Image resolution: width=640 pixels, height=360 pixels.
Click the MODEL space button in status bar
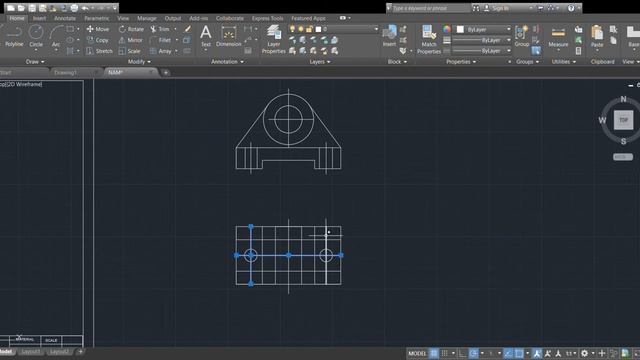pyautogui.click(x=417, y=353)
